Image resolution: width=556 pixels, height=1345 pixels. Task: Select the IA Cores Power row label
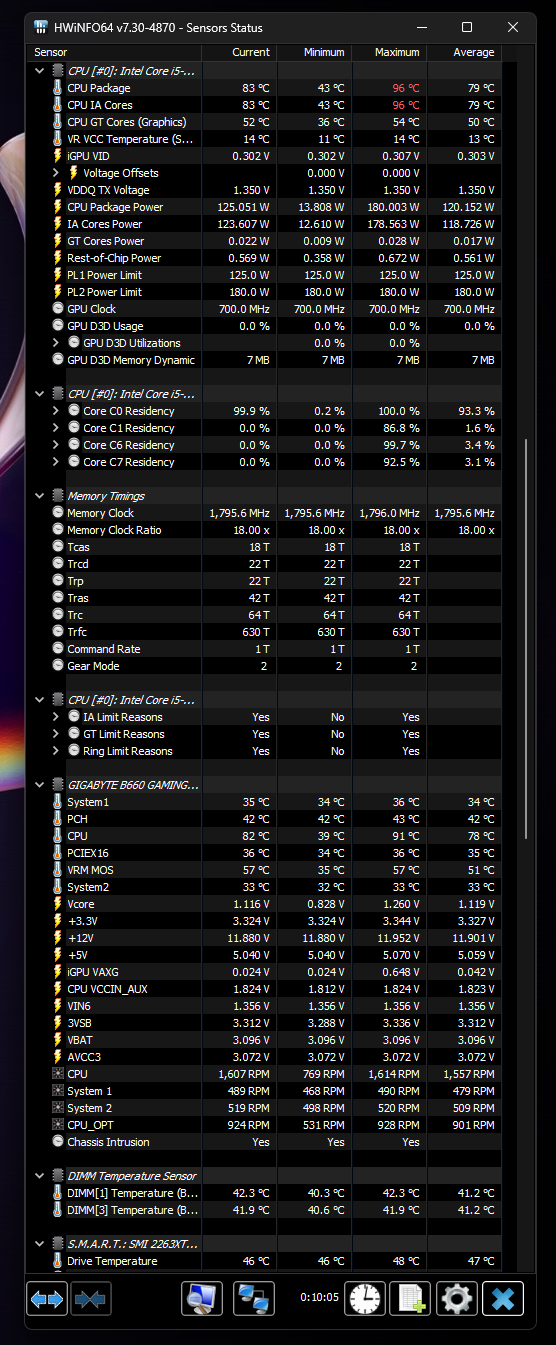[105, 224]
